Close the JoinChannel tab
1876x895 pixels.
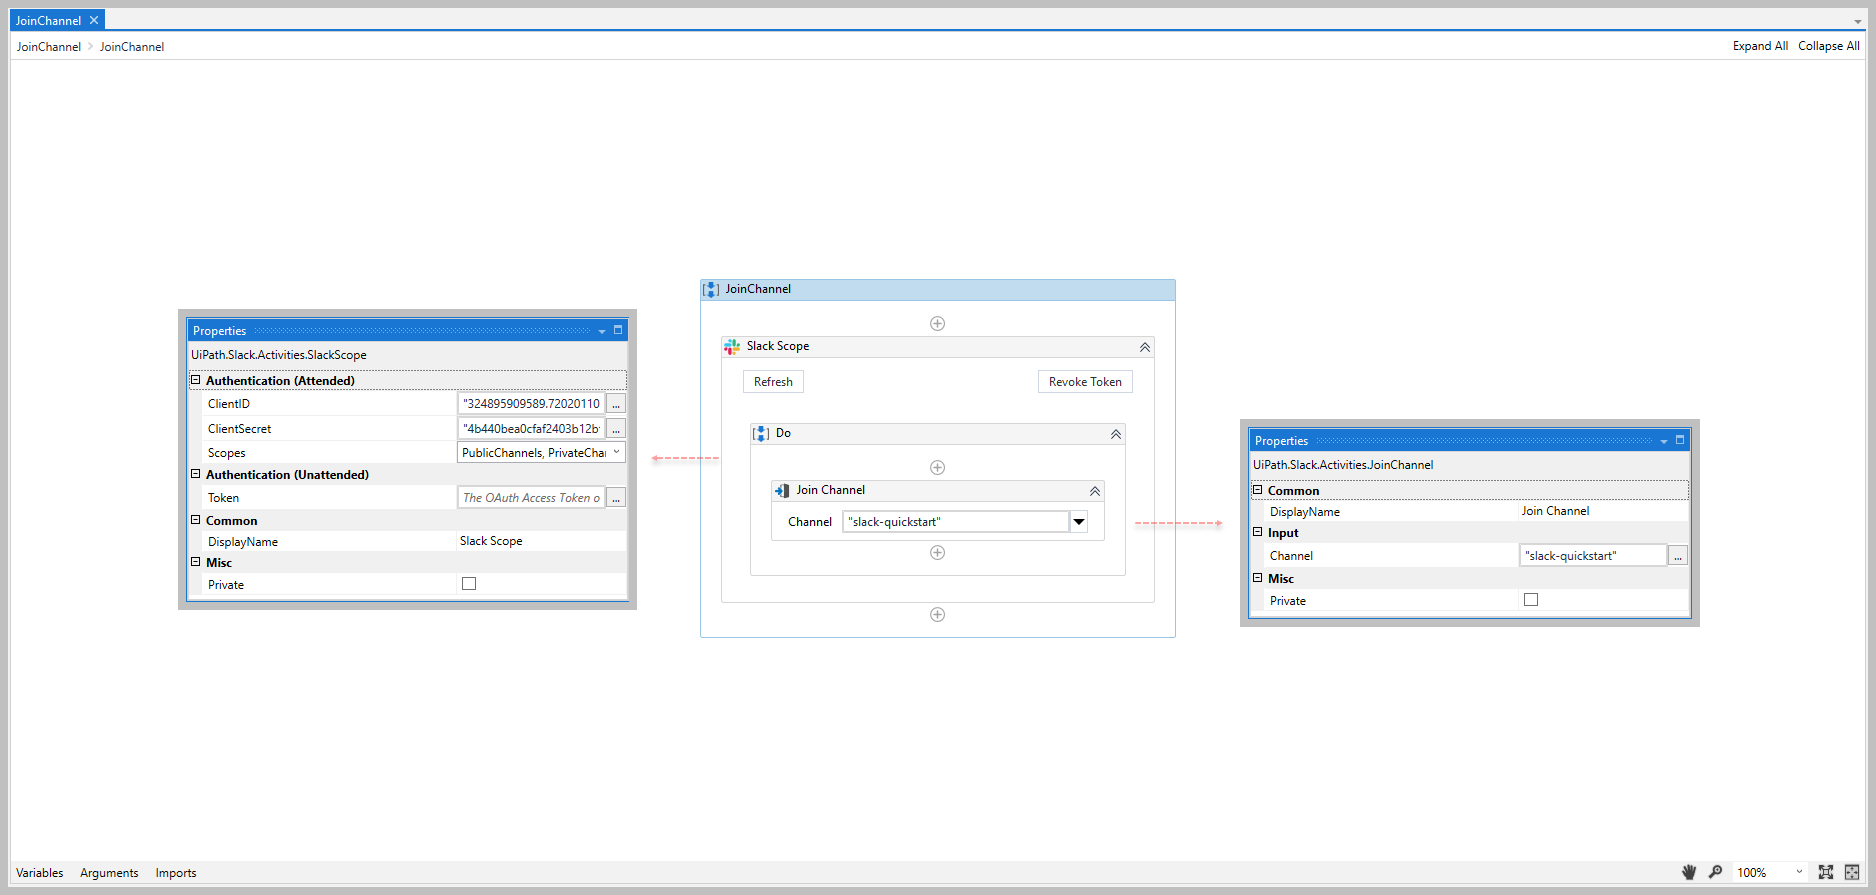coord(94,20)
